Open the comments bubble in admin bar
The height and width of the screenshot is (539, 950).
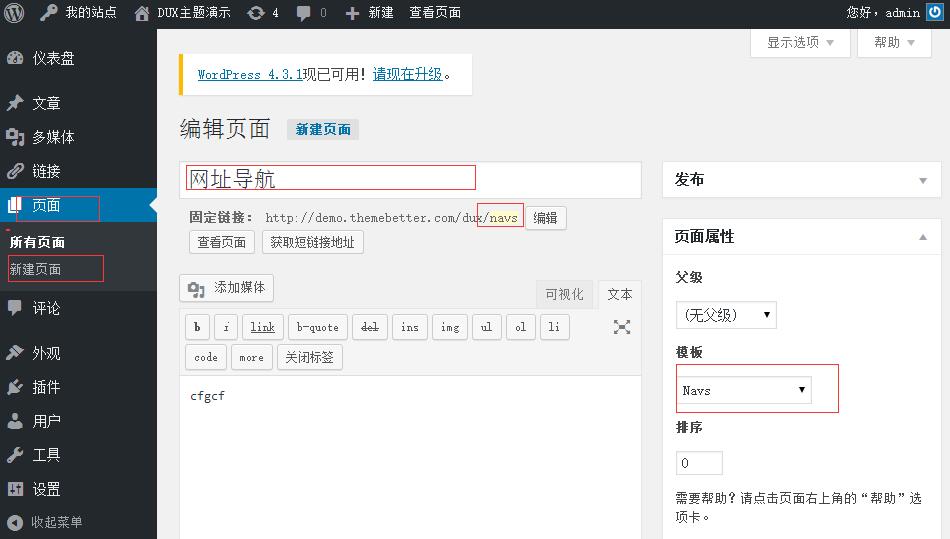[x=304, y=13]
